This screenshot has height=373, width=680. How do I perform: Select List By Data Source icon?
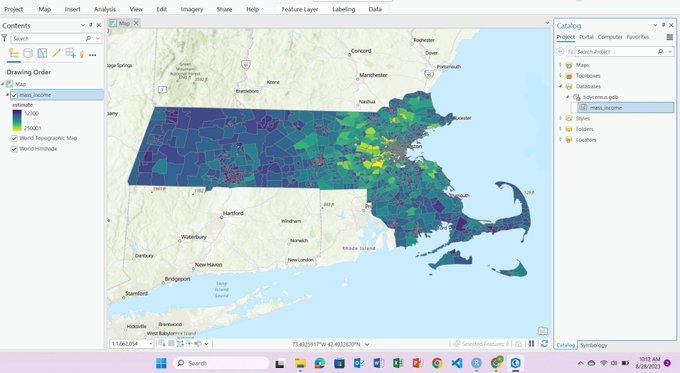tap(28, 53)
